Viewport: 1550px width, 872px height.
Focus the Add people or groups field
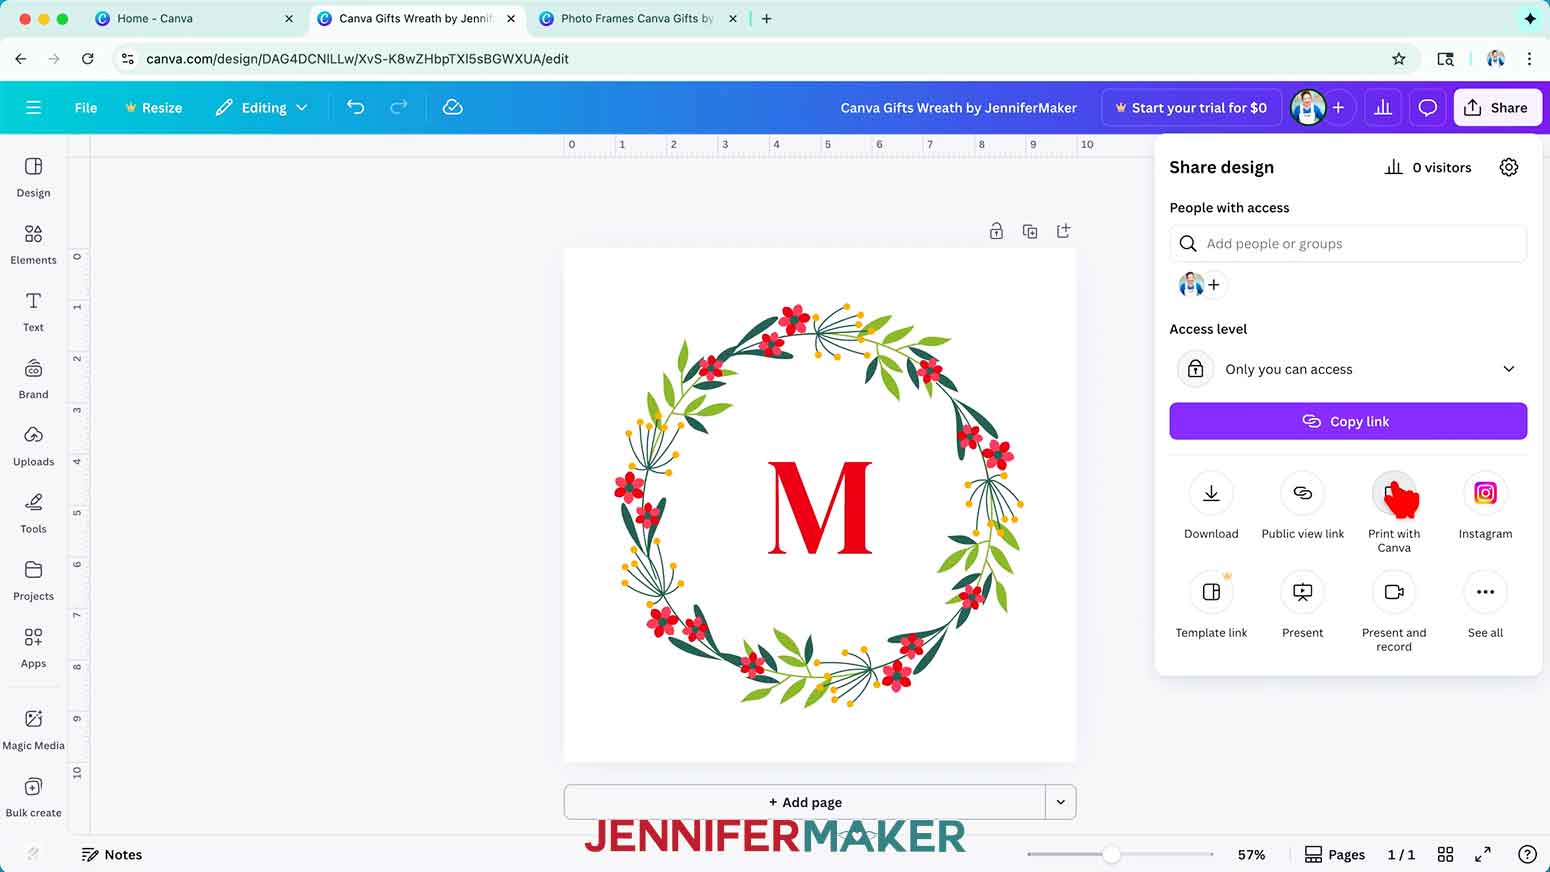pos(1348,243)
